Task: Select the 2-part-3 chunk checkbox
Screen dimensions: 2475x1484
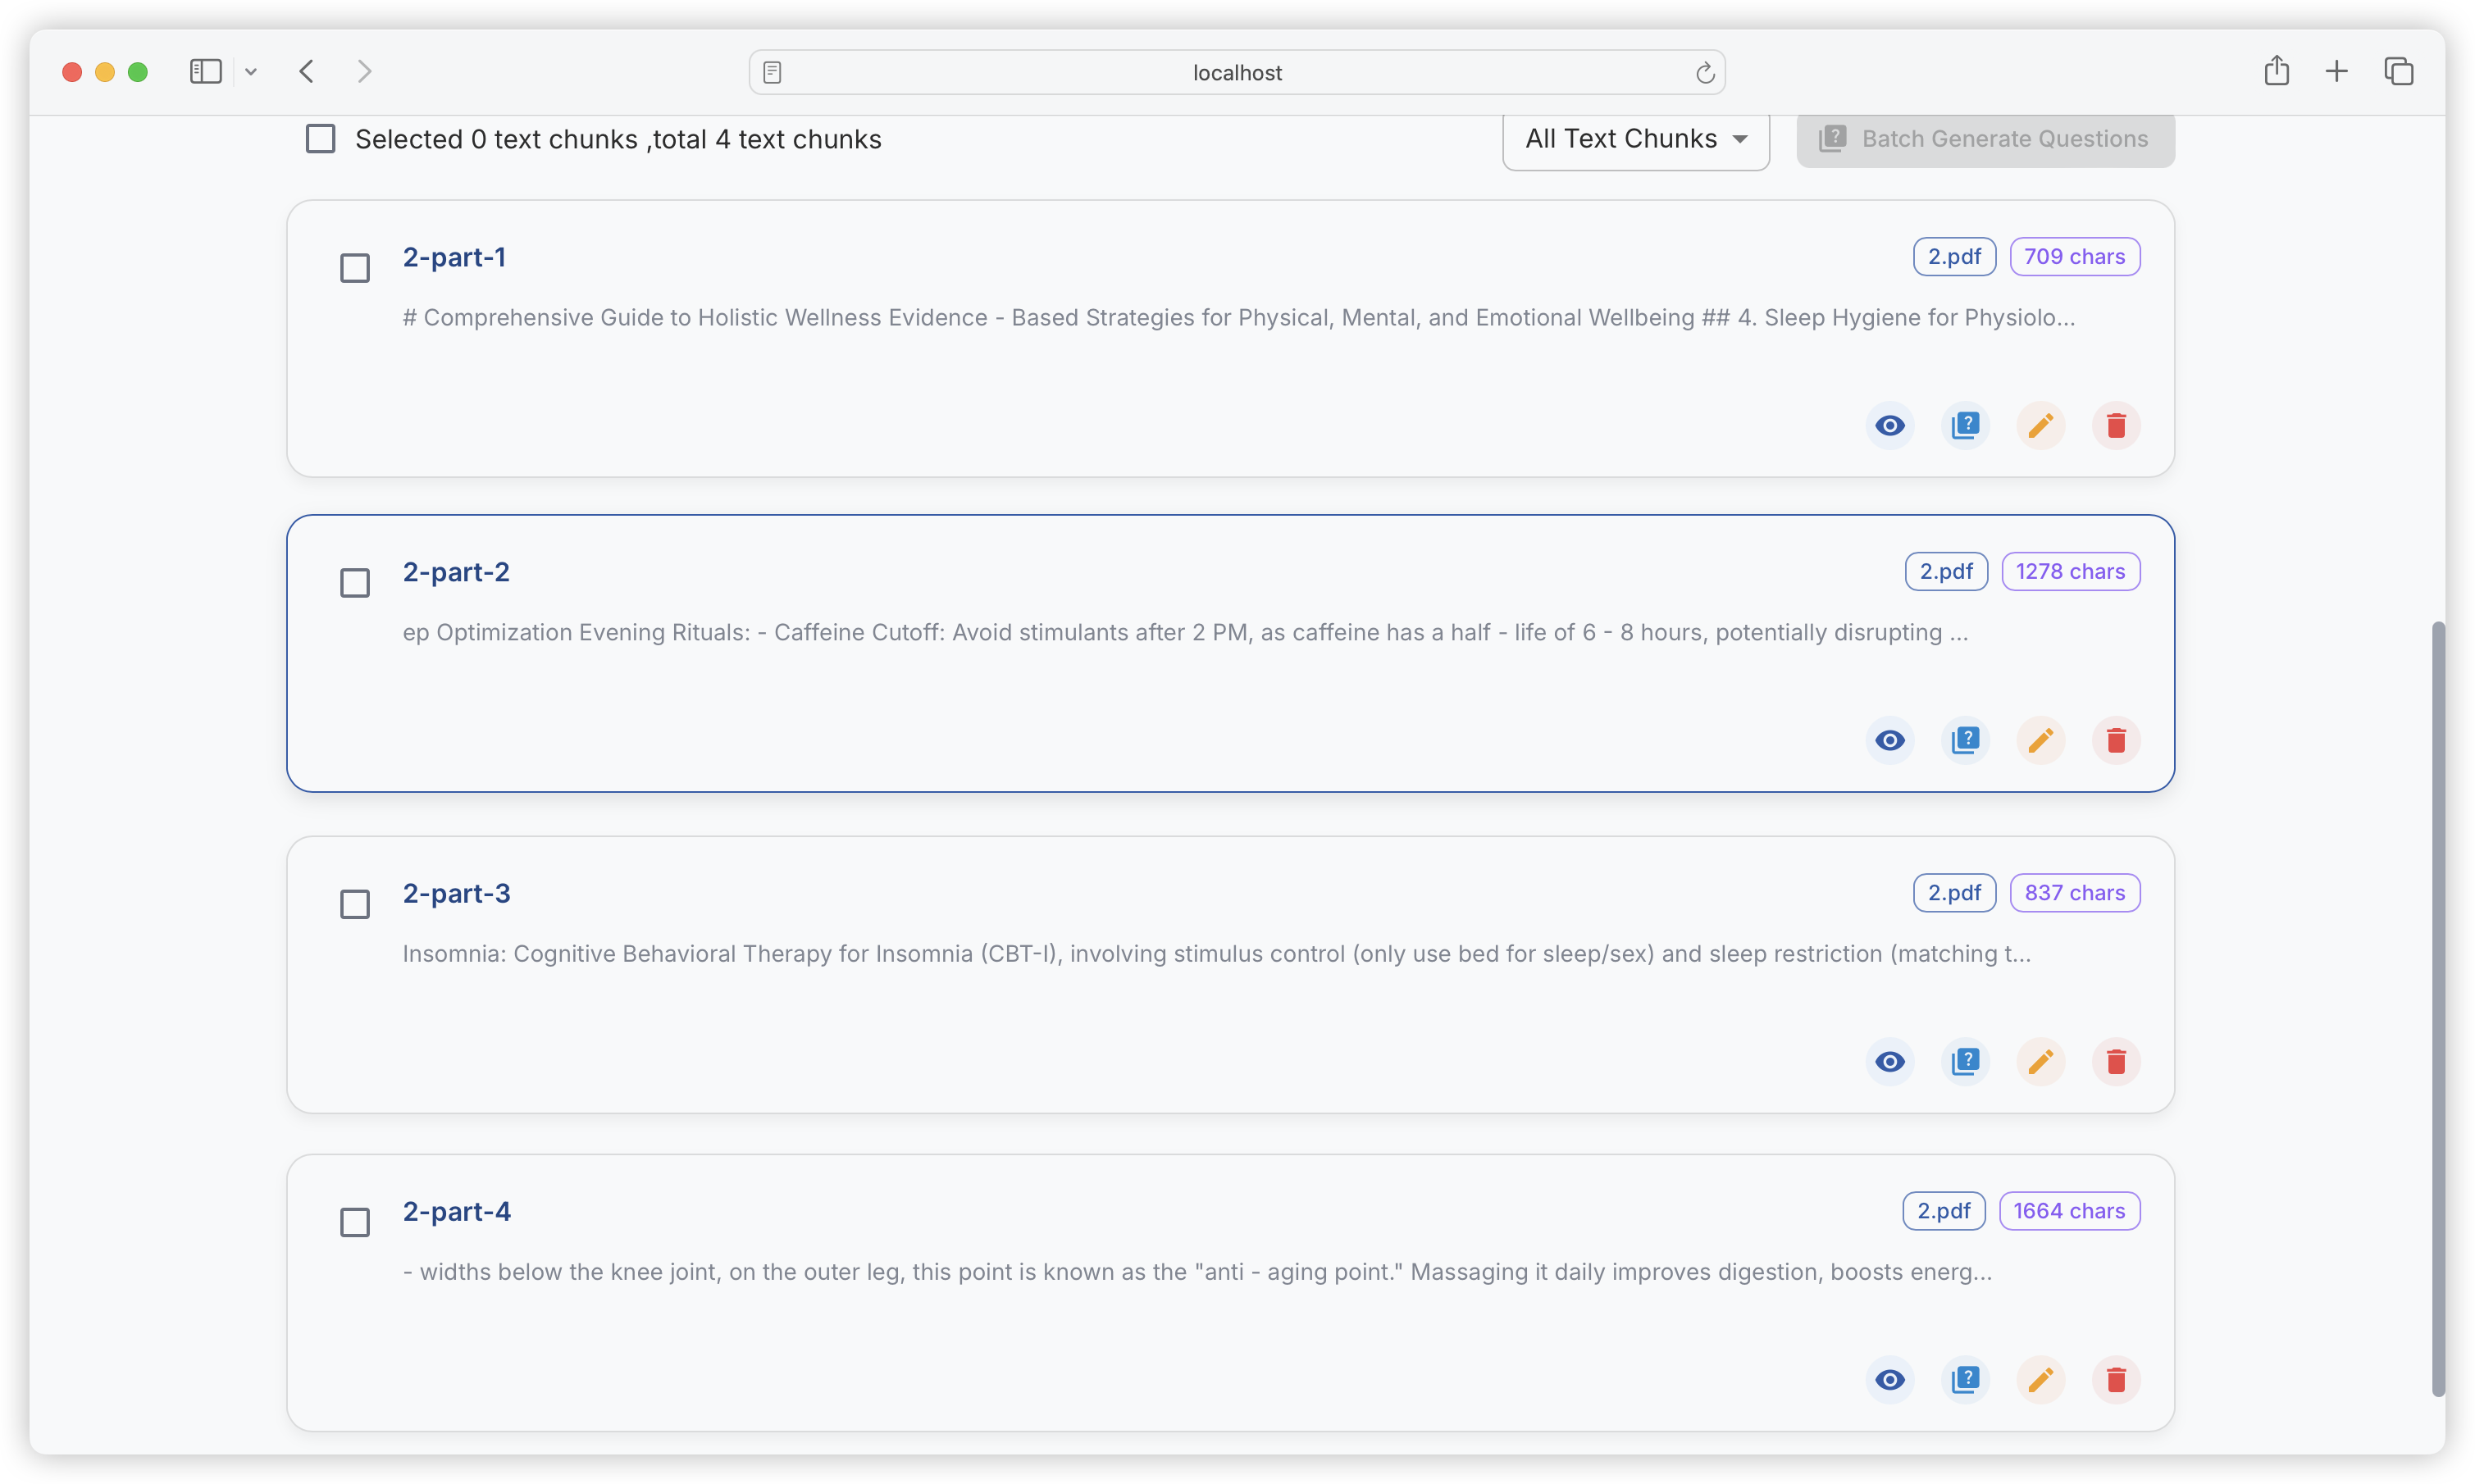Action: click(x=355, y=904)
